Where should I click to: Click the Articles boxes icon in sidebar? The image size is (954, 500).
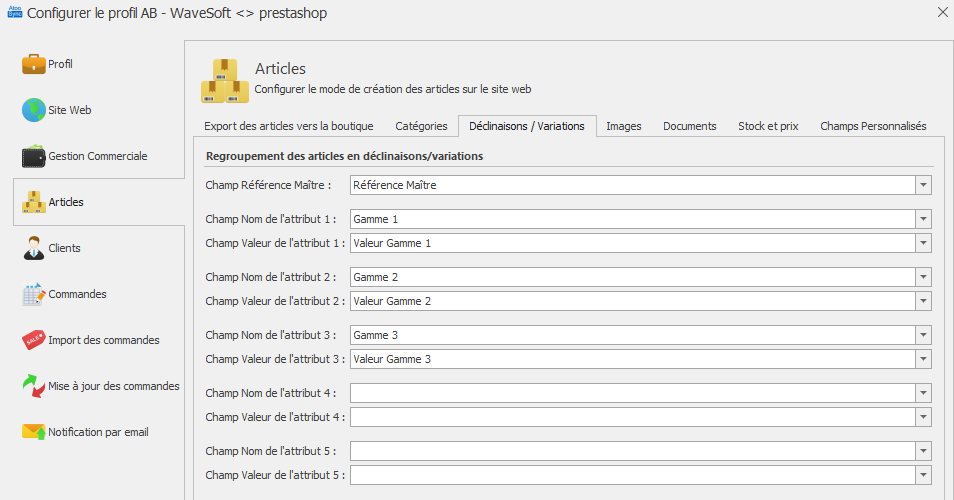[x=33, y=202]
